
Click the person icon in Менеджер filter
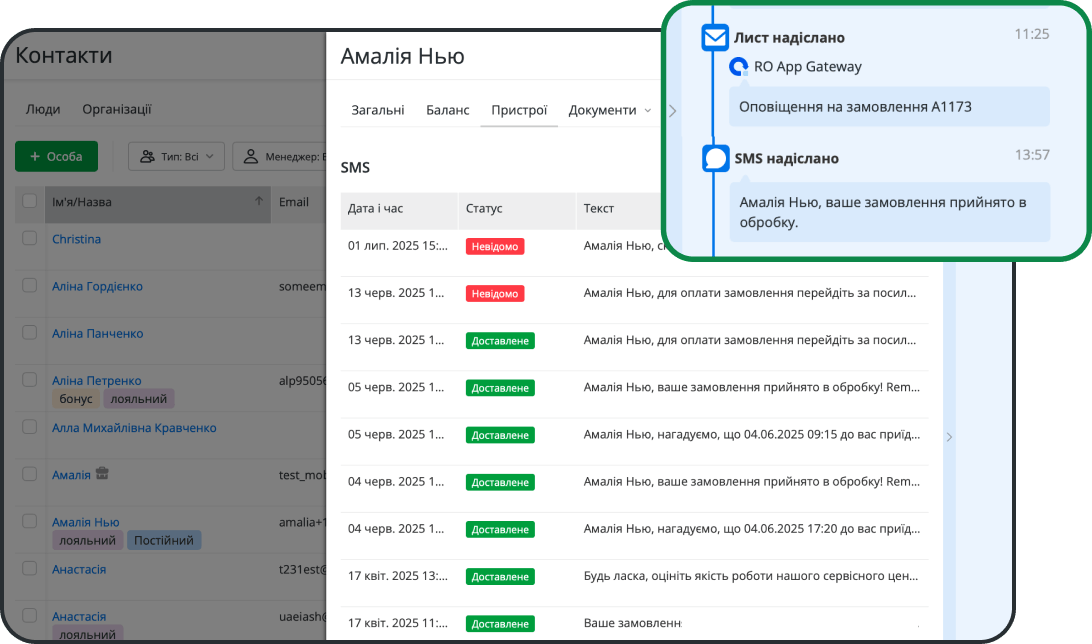(251, 157)
